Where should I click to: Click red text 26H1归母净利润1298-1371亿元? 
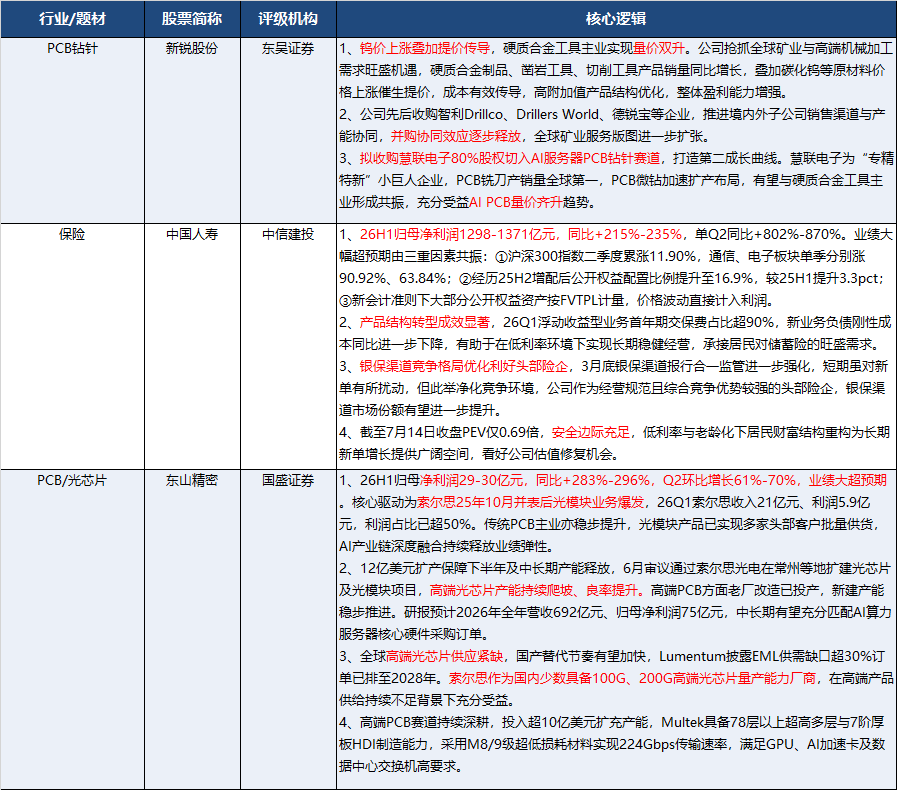click(458, 235)
